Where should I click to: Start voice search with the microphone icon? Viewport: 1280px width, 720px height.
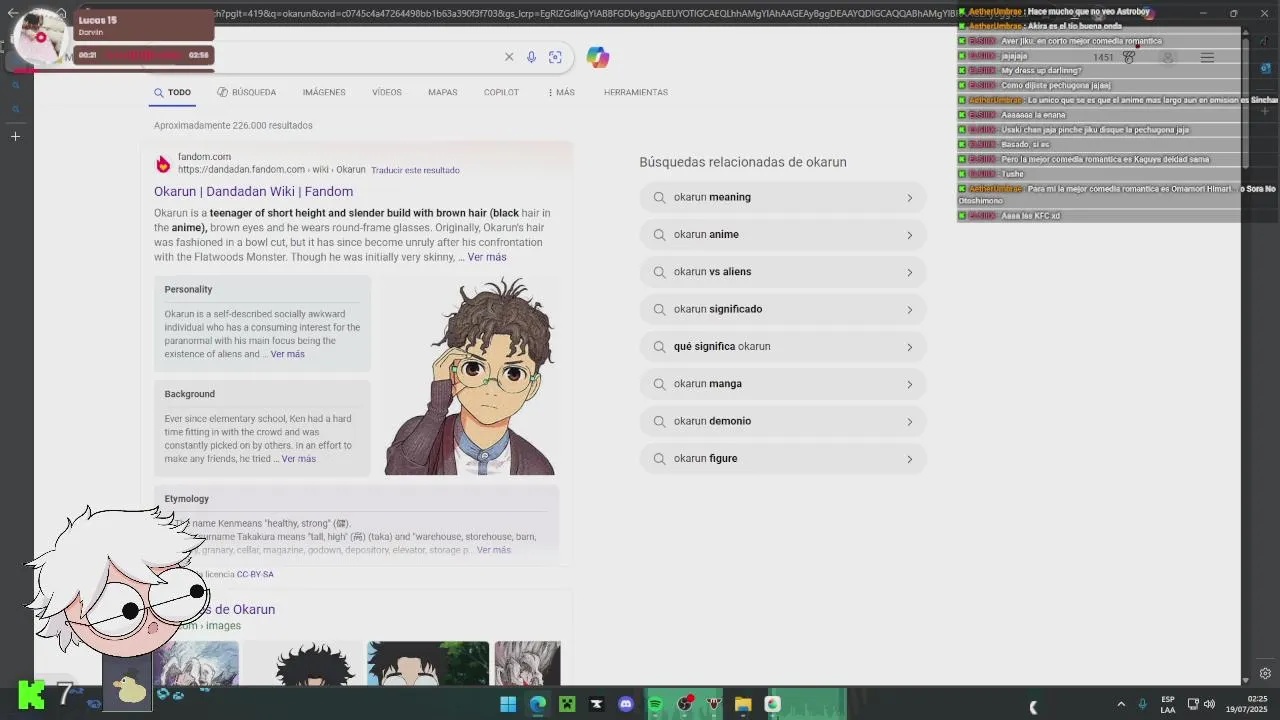pyautogui.click(x=531, y=57)
